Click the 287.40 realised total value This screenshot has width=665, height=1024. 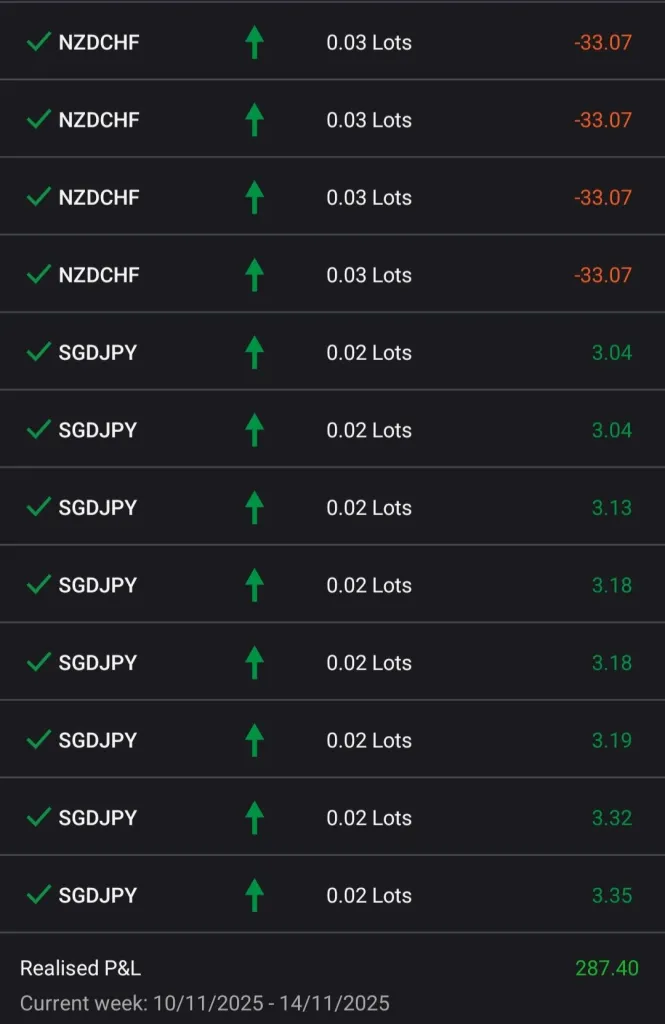coord(606,968)
